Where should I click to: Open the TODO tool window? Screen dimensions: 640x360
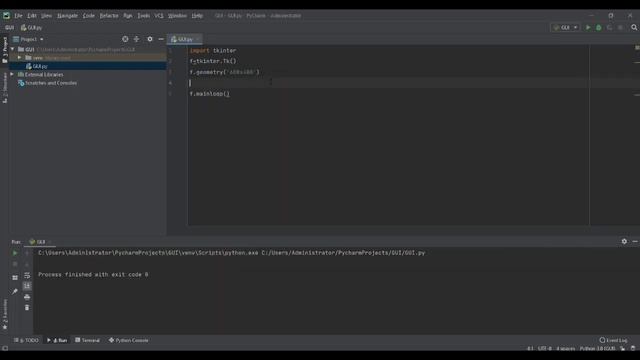pos(27,340)
